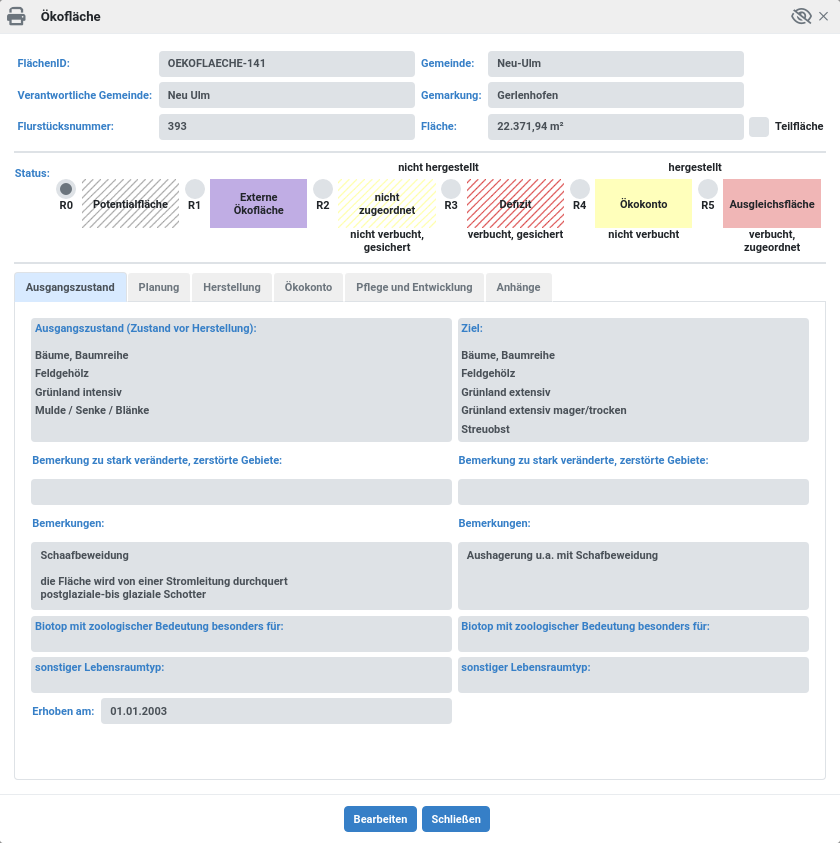Screen dimensions: 840x843
Task: Click the Bearbeiten button
Action: [x=380, y=818]
